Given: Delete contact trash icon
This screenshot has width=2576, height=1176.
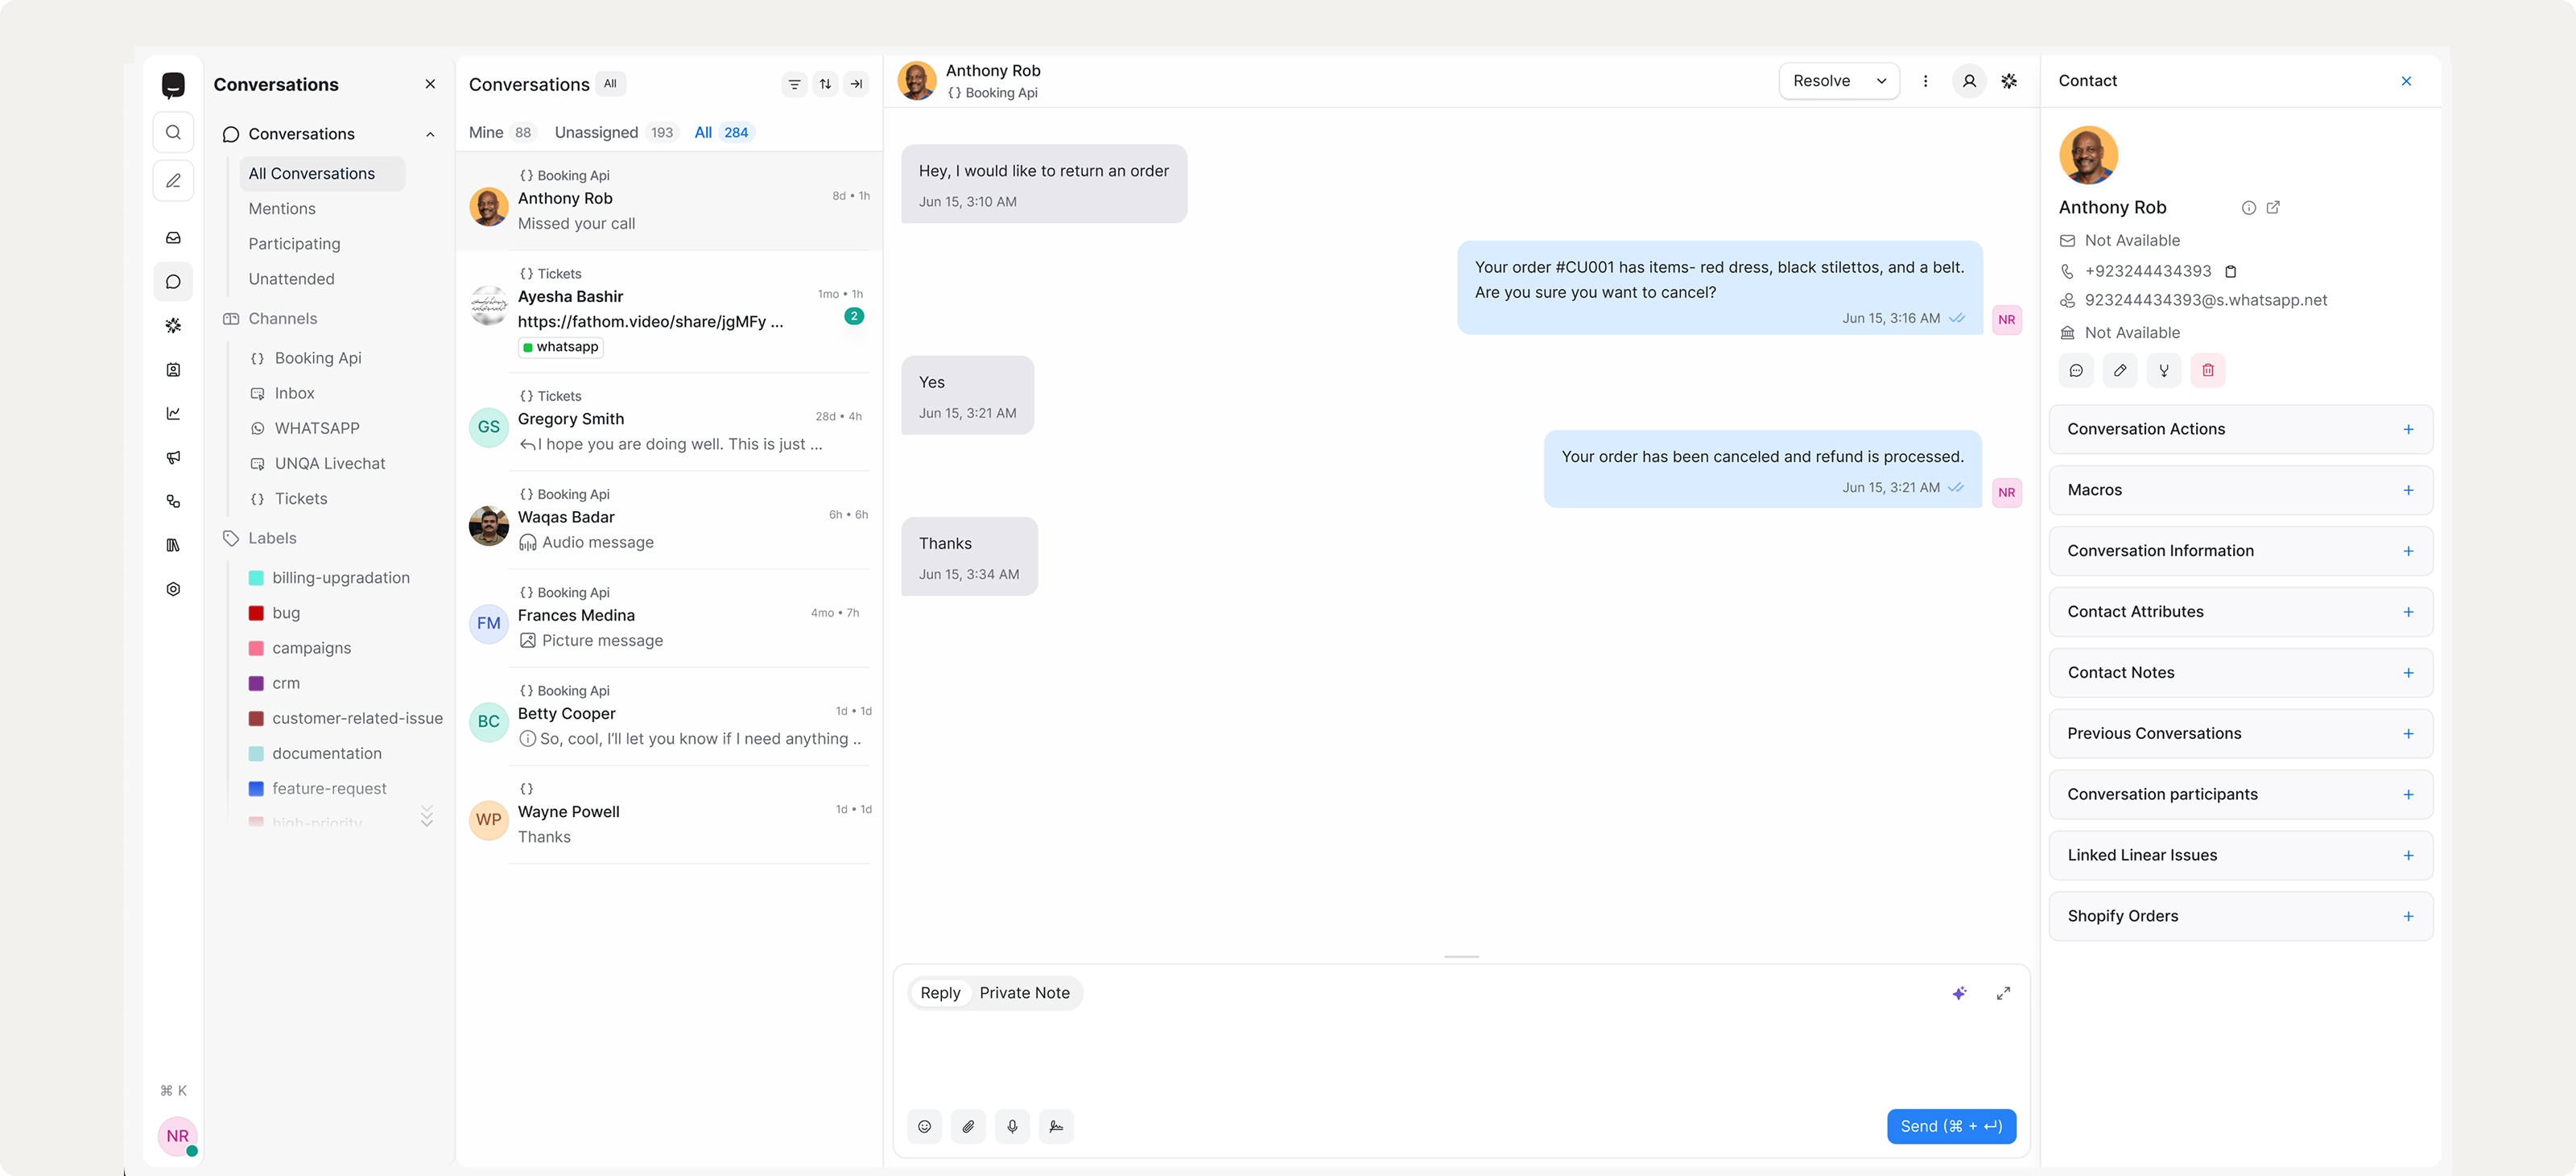Looking at the screenshot, I should coord(2208,371).
